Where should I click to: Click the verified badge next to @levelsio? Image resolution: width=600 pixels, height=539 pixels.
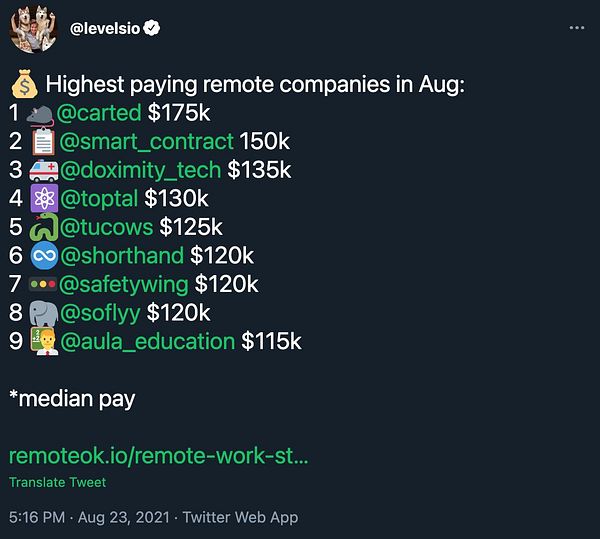(x=151, y=28)
